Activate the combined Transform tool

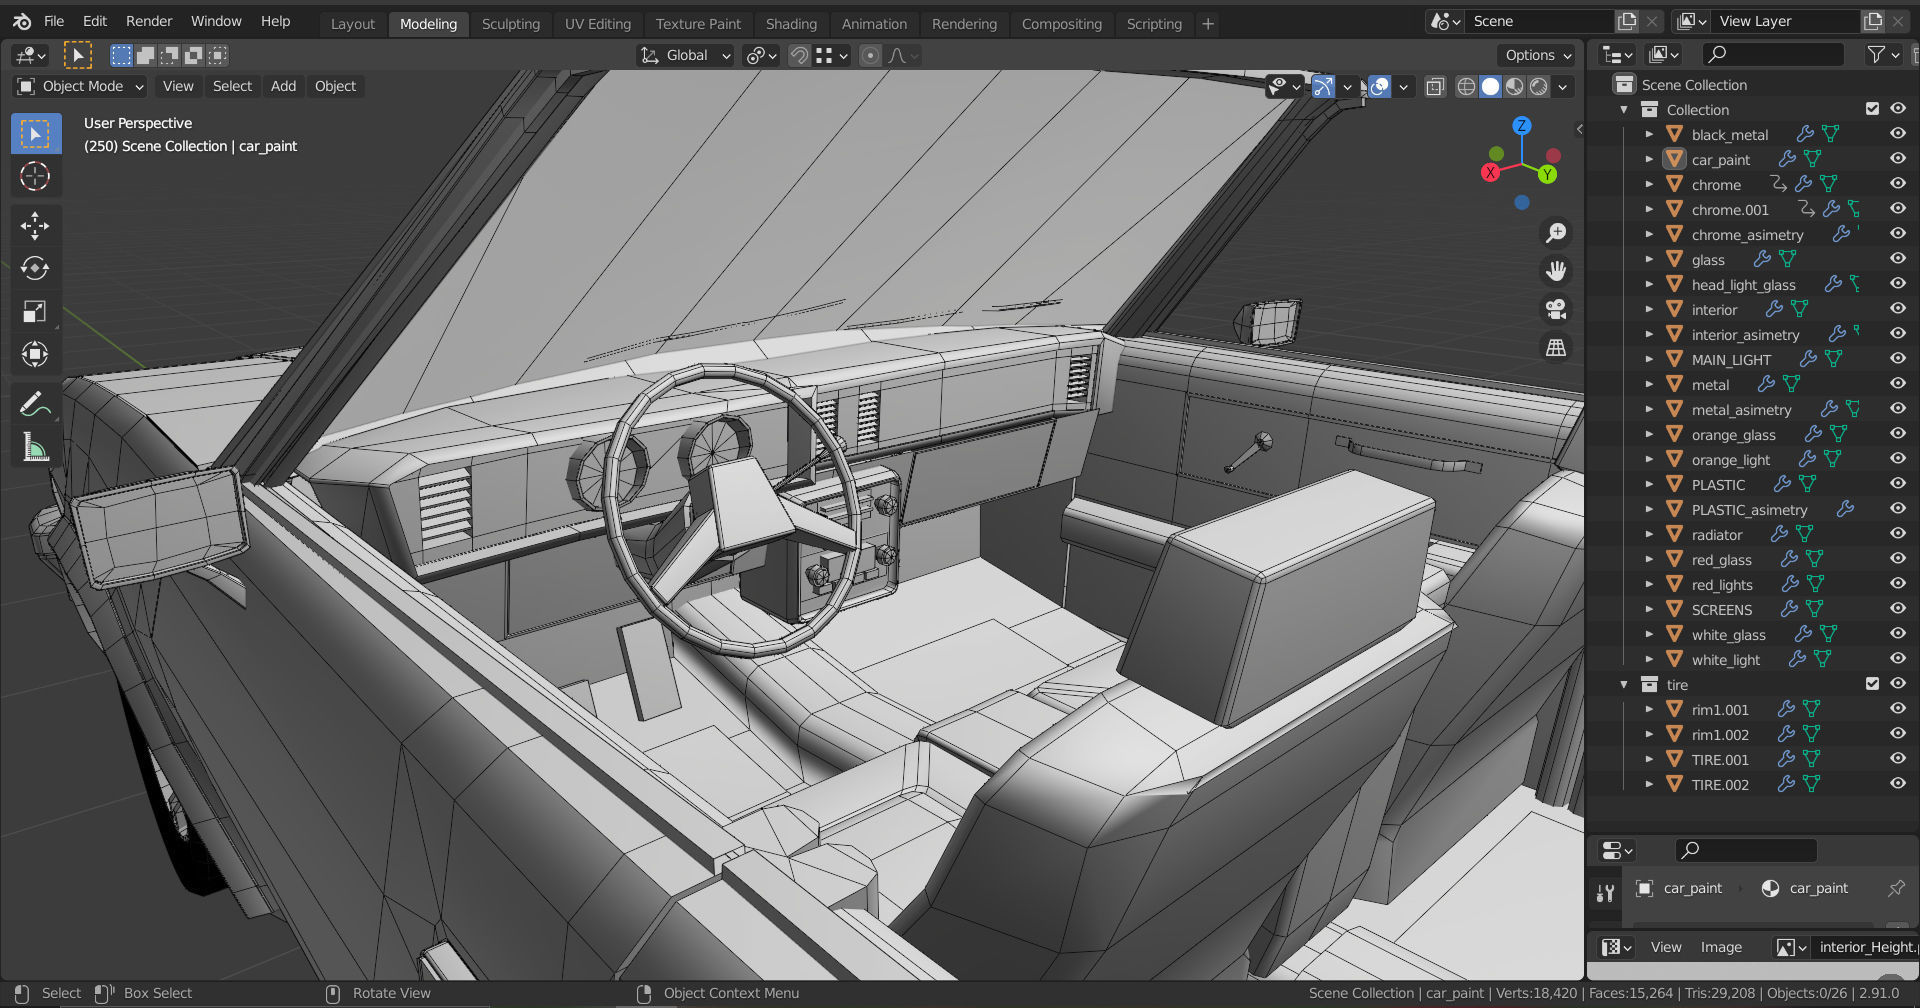tap(35, 355)
